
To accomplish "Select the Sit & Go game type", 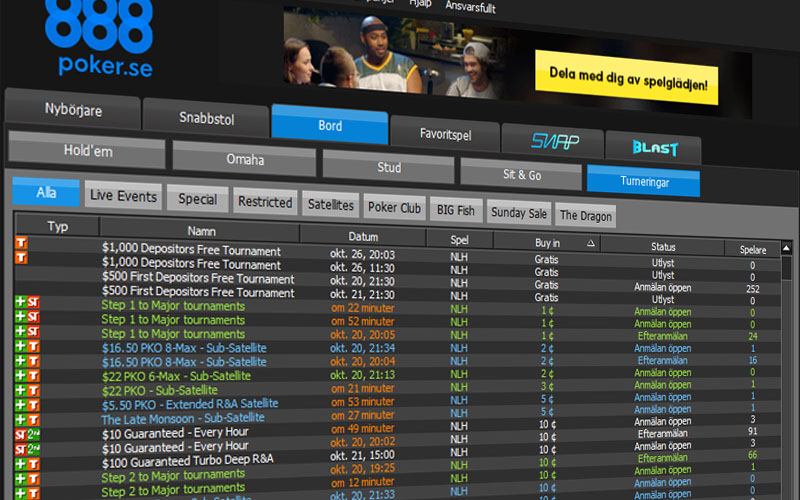I will pyautogui.click(x=521, y=174).
